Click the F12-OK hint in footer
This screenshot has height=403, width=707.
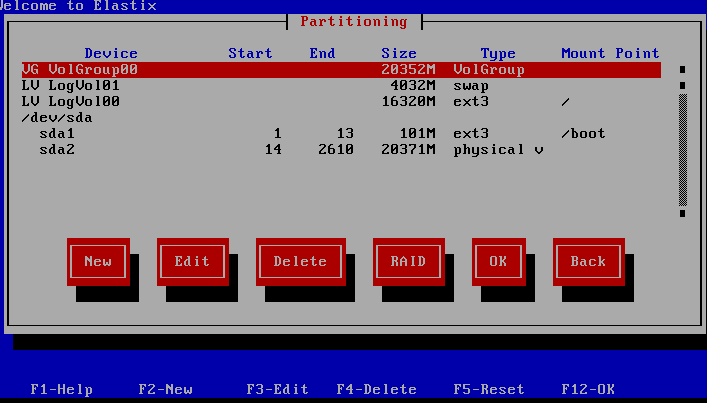pyautogui.click(x=588, y=389)
